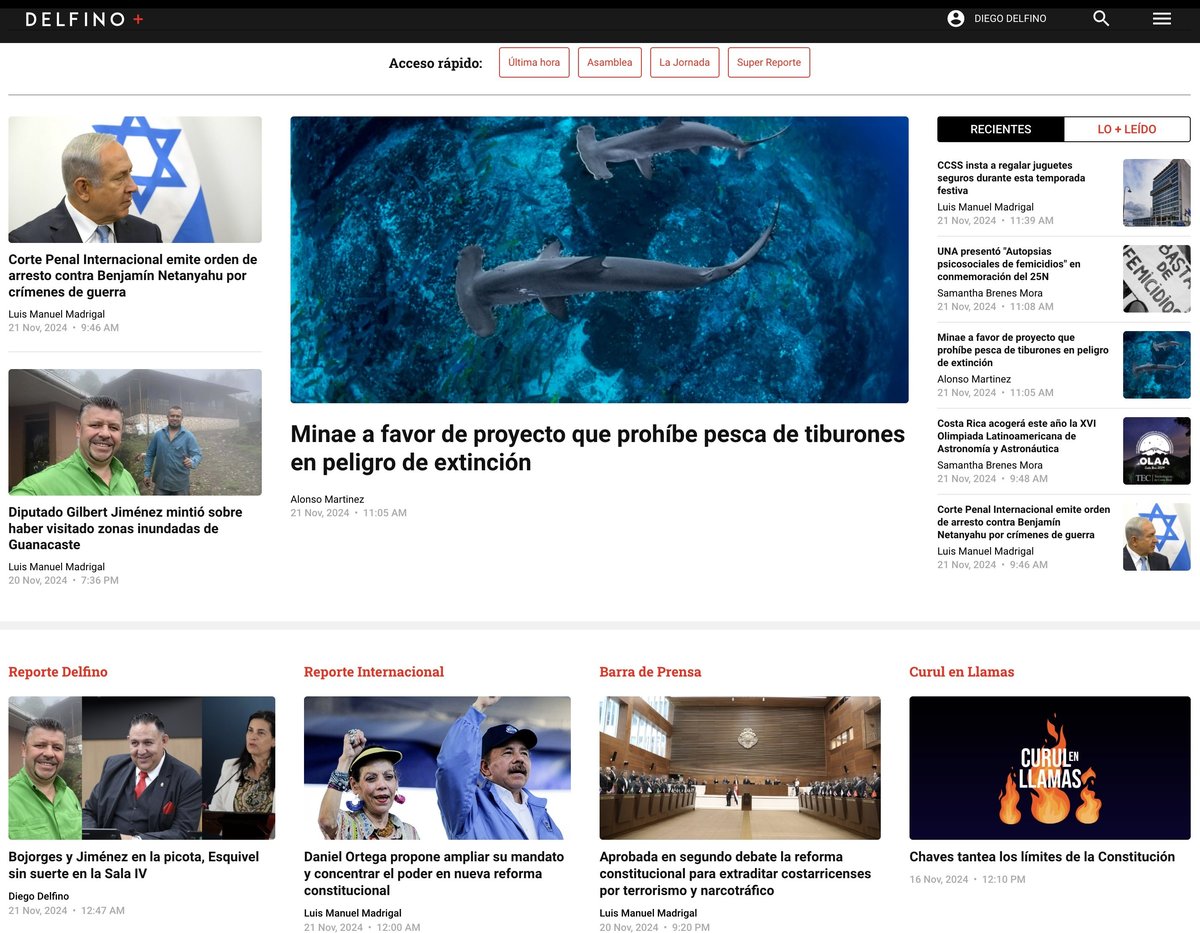Image resolution: width=1200 pixels, height=933 pixels.
Task: Open CCSS juguetes seguros recent article
Action: (x=1011, y=178)
